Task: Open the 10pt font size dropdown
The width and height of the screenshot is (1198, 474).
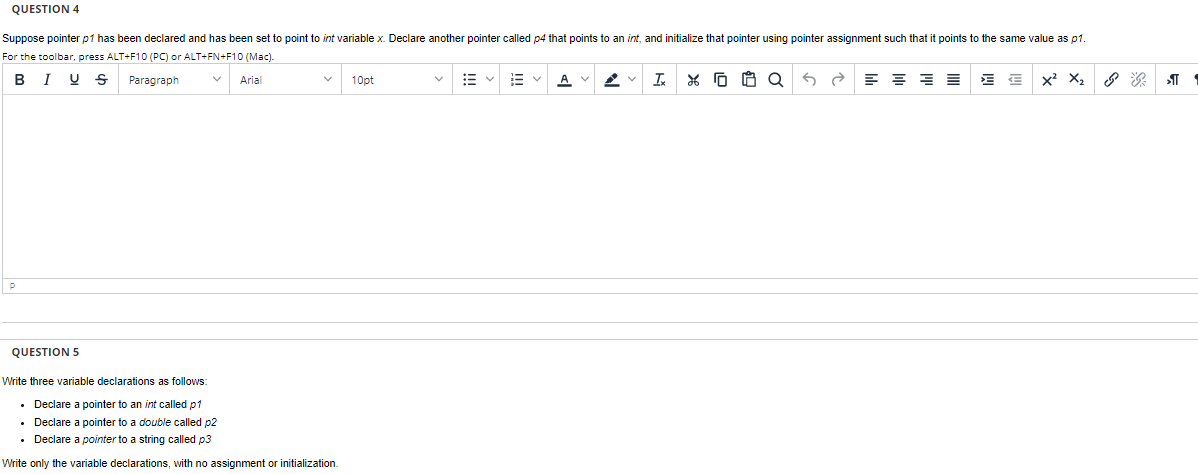Action: [396, 80]
